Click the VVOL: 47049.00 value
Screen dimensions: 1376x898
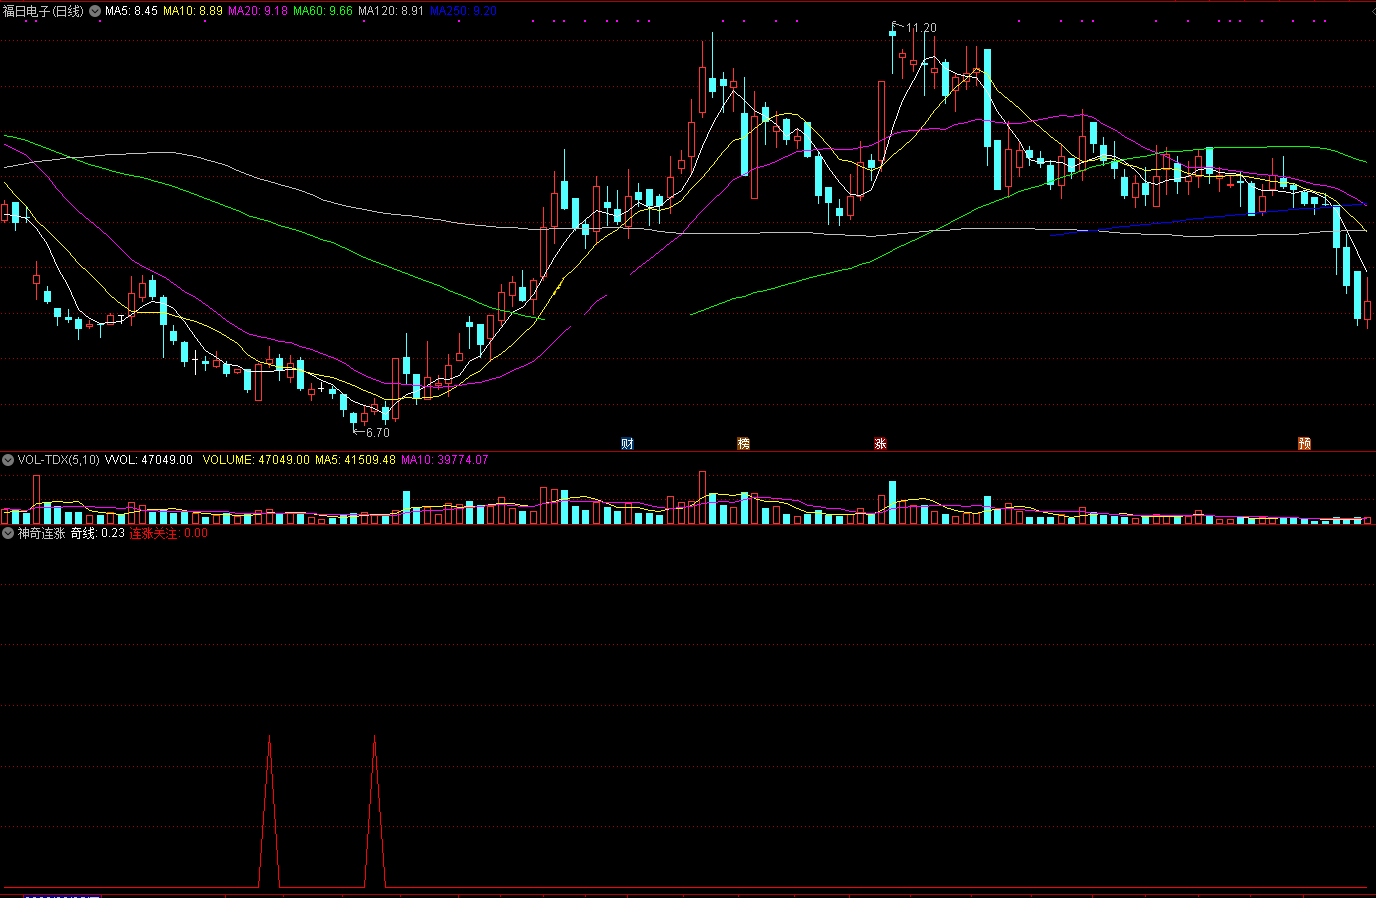click(149, 460)
